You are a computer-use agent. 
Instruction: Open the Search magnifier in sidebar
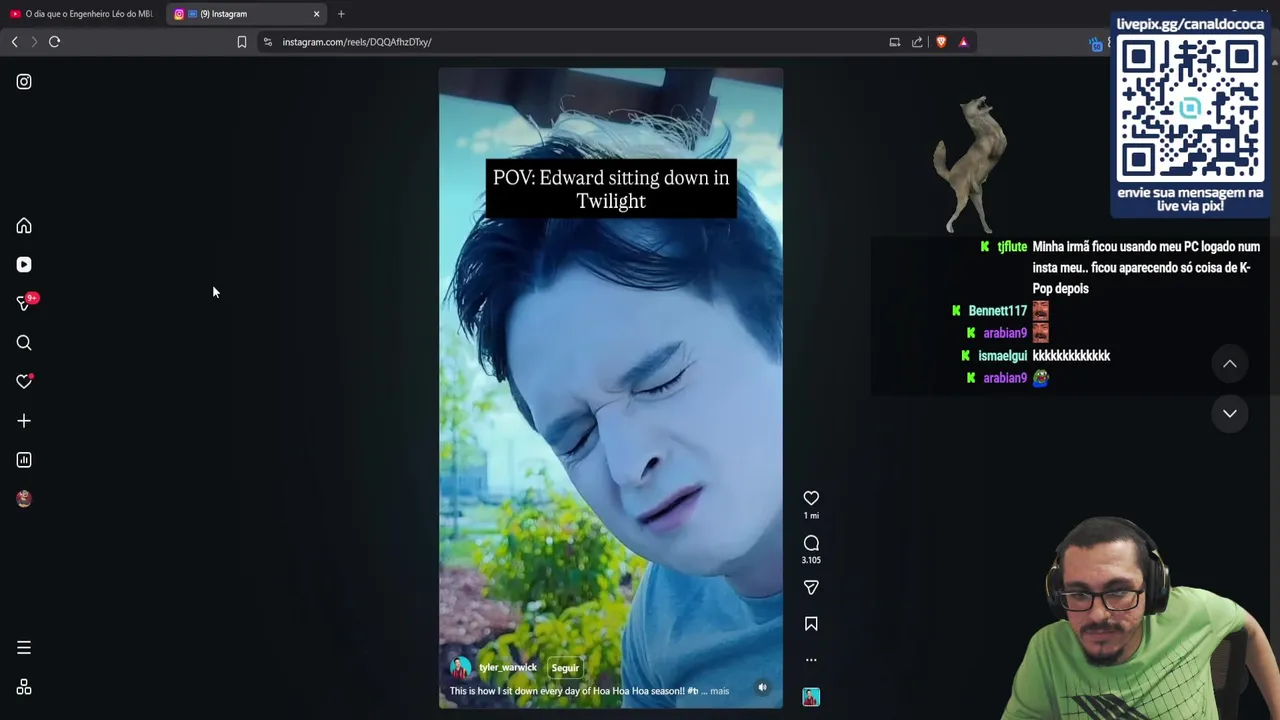(24, 343)
